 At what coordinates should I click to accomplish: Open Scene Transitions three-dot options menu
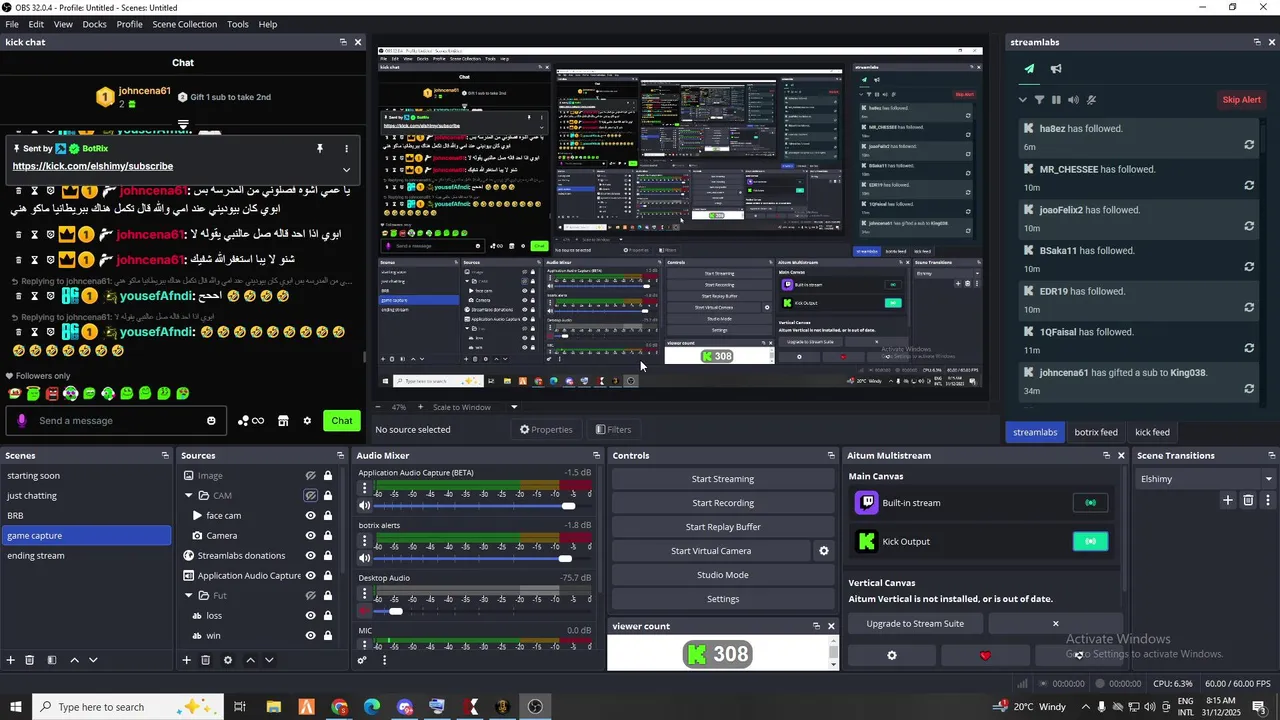pyautogui.click(x=1268, y=500)
